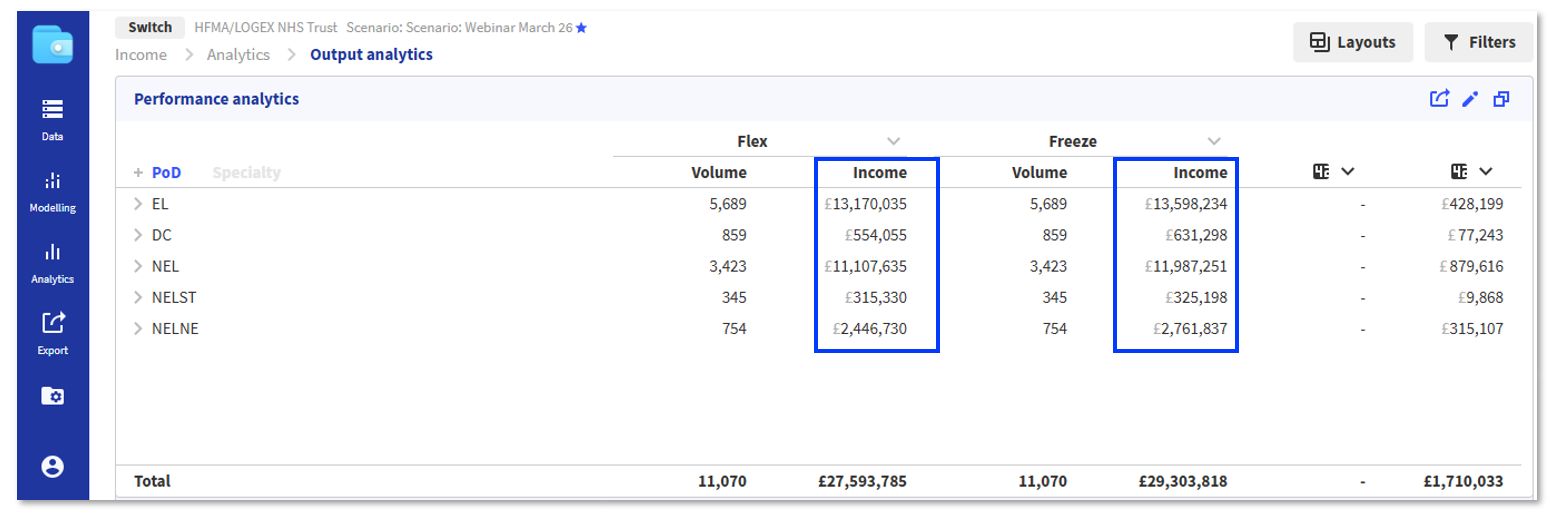
Task: Open the Export section in sidebar
Action: (x=52, y=332)
